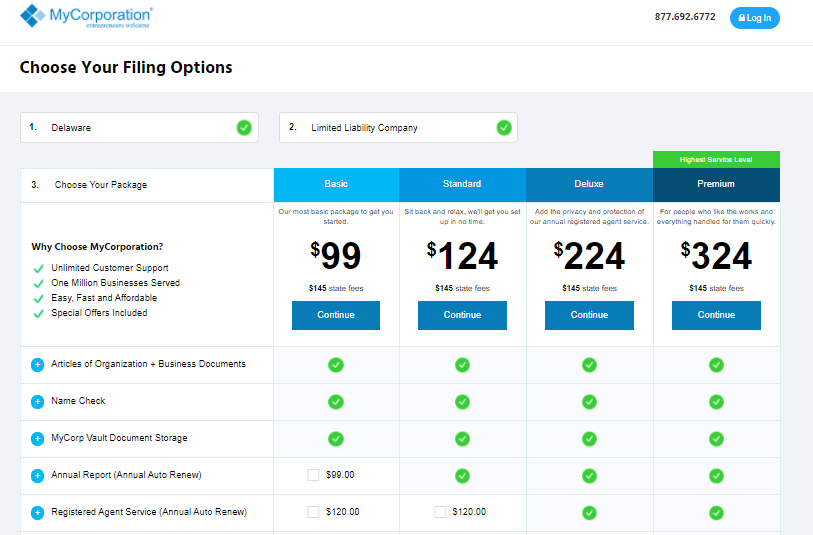Click the $145 state fees text under Premium
Screen dimensions: 813x535
717,288
